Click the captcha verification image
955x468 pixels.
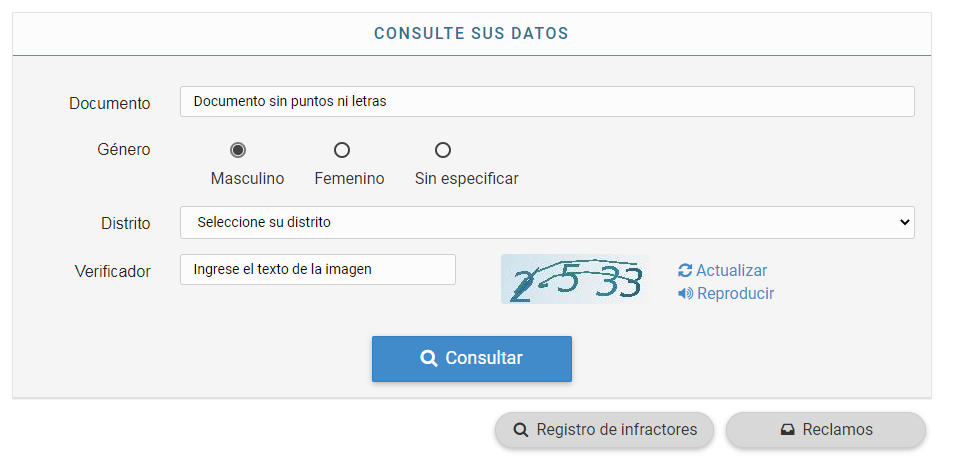(575, 280)
